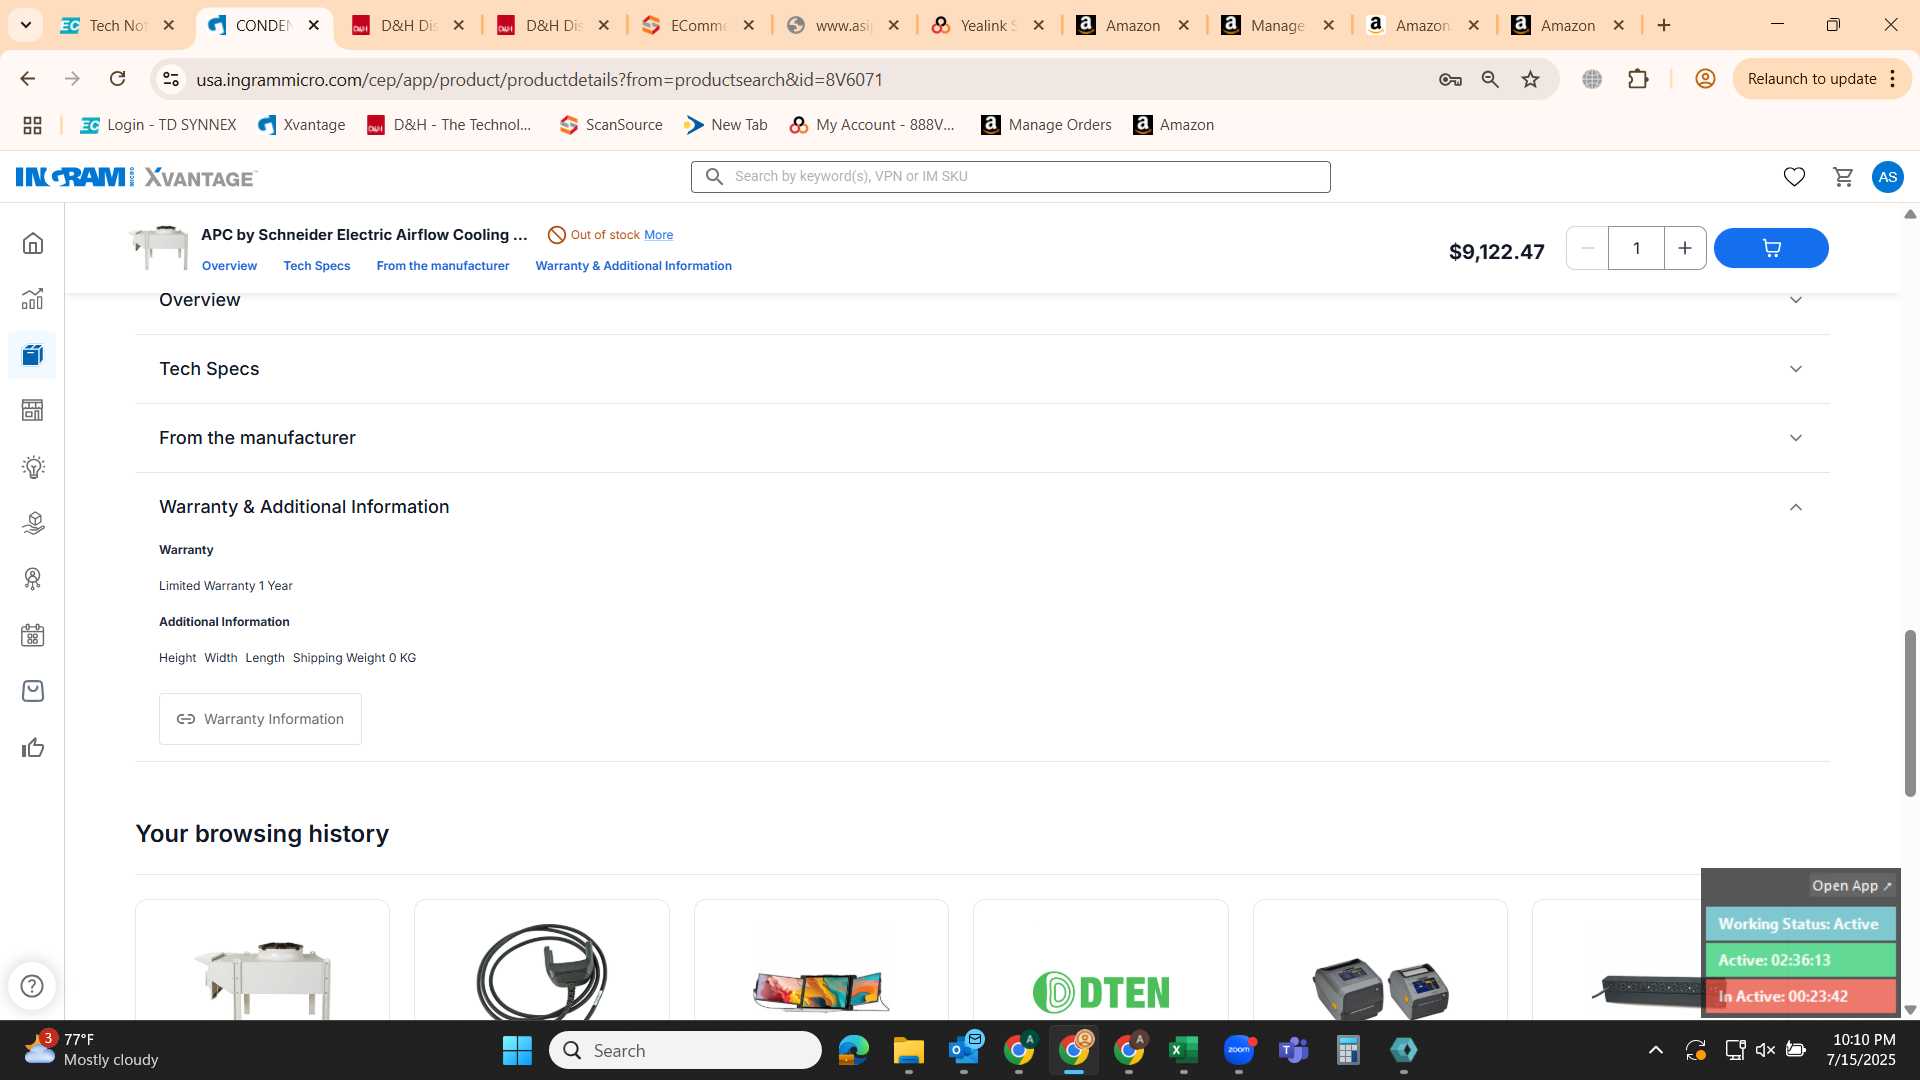Open the thumbs-up recommendations sidebar icon
The image size is (1920, 1080).
[x=33, y=748]
